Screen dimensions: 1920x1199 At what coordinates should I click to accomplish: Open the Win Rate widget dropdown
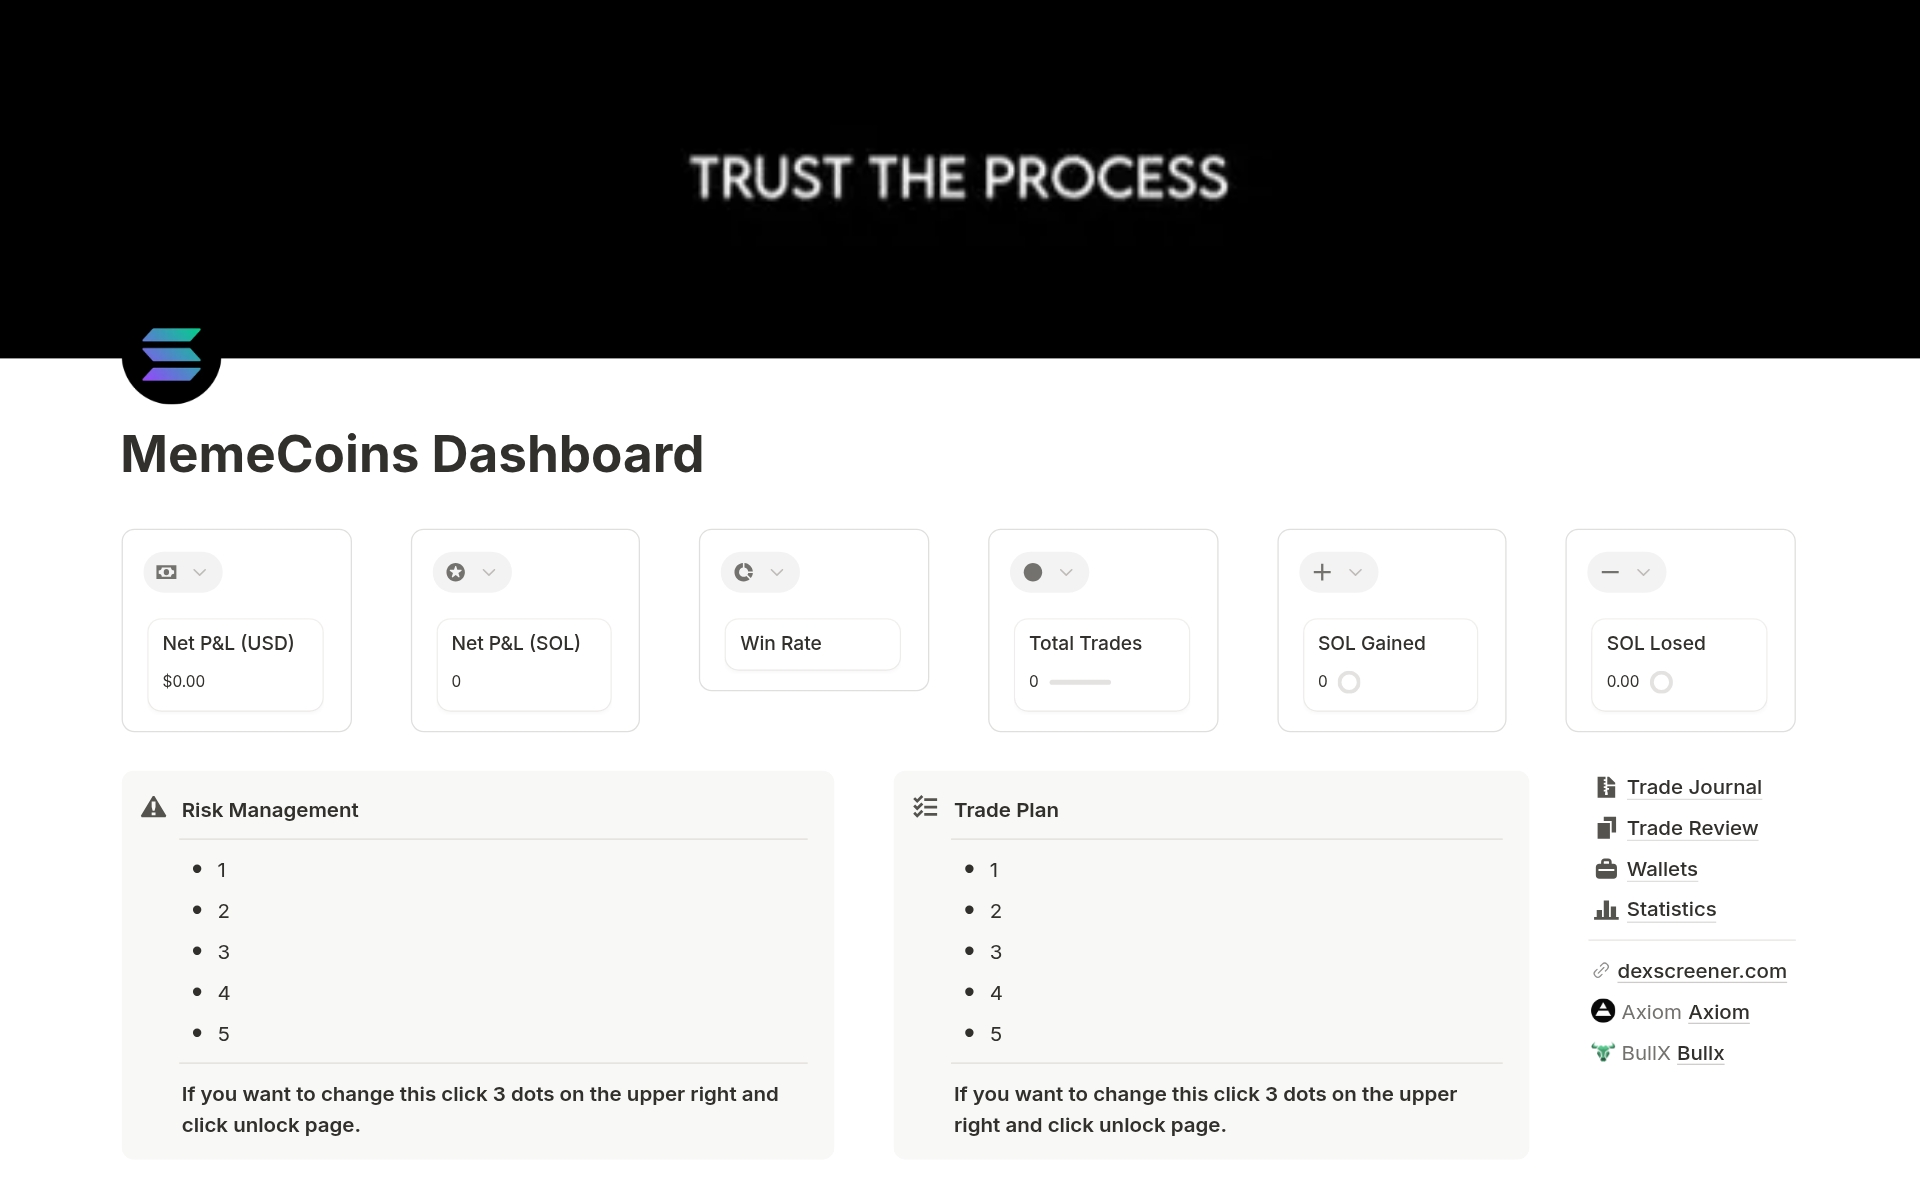[x=778, y=572]
